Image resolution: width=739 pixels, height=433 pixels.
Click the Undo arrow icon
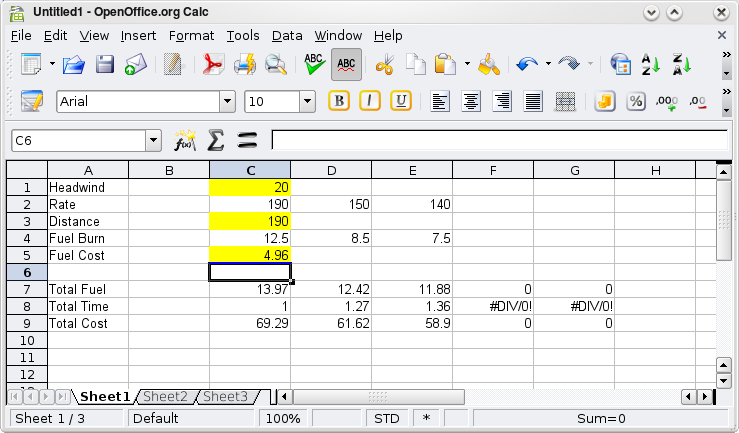point(527,66)
